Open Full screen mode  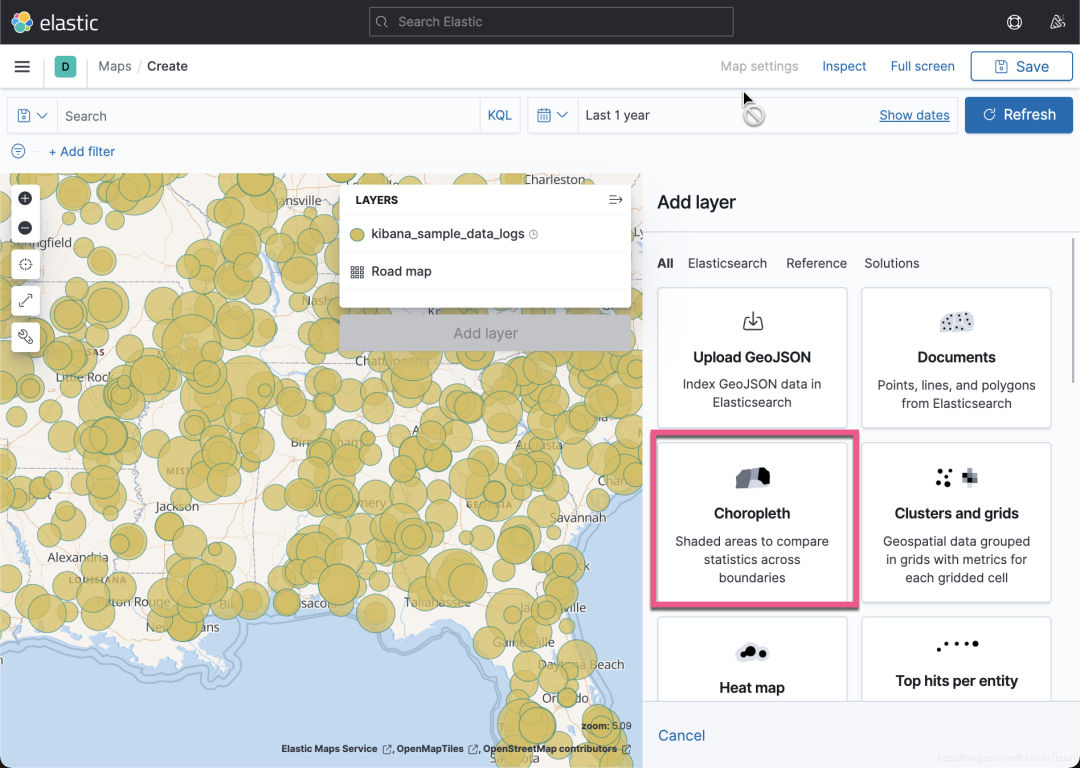click(x=922, y=66)
